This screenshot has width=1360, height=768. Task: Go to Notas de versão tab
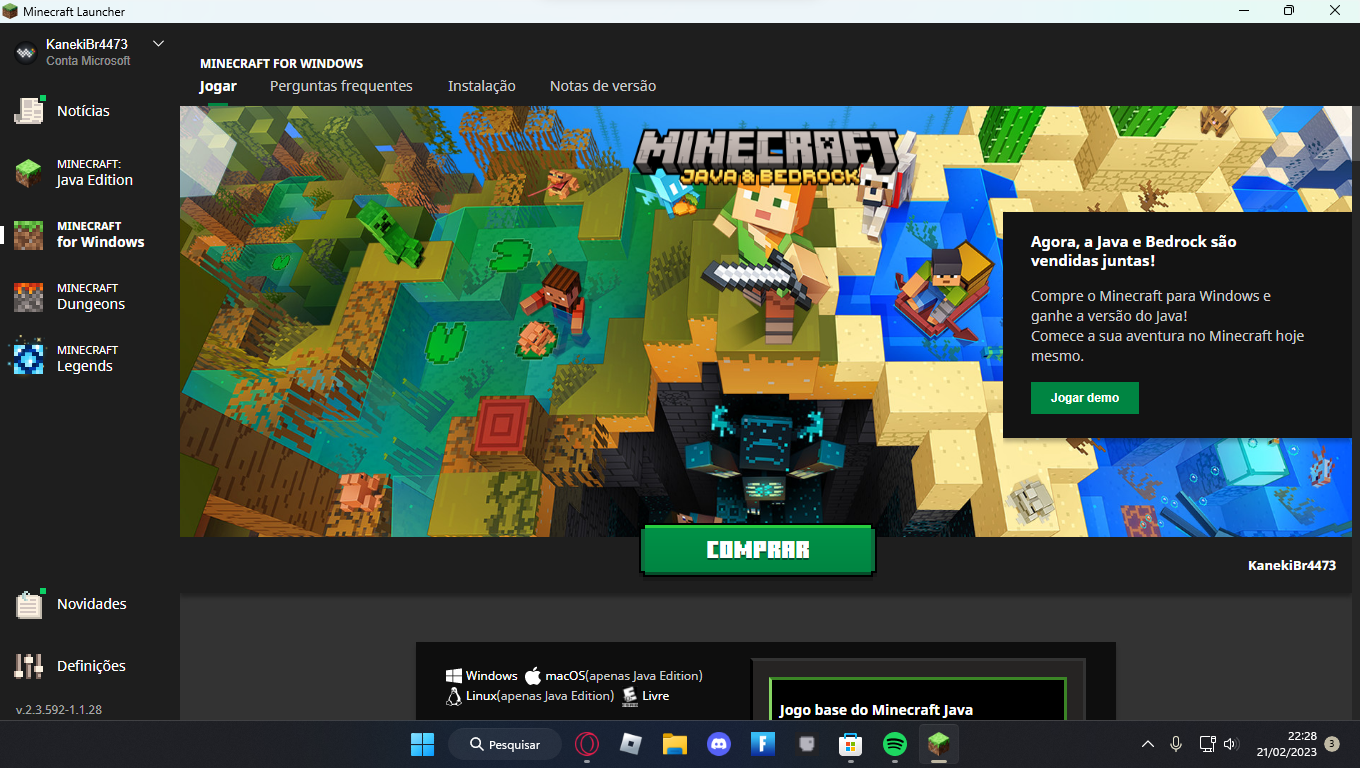click(x=603, y=86)
